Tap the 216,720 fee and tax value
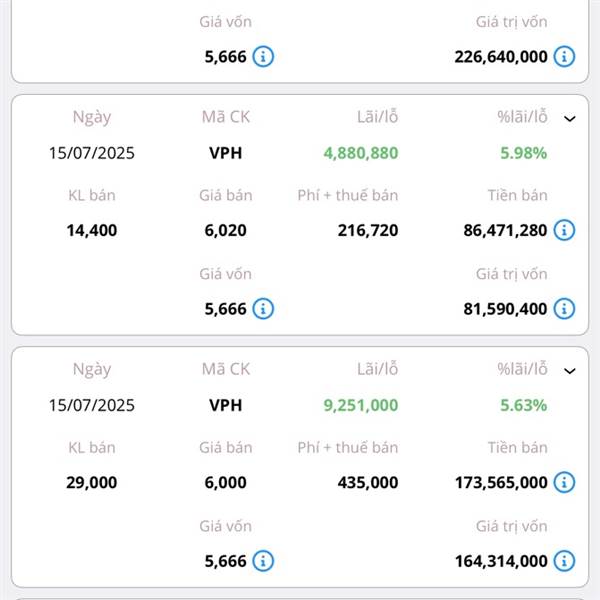The image size is (600, 600). [367, 230]
